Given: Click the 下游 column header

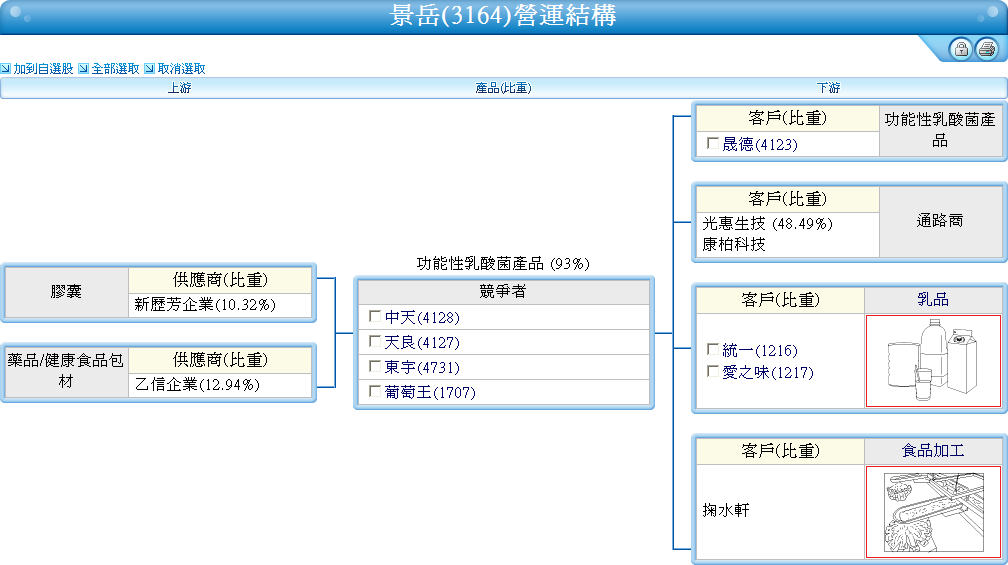Looking at the screenshot, I should 829,88.
